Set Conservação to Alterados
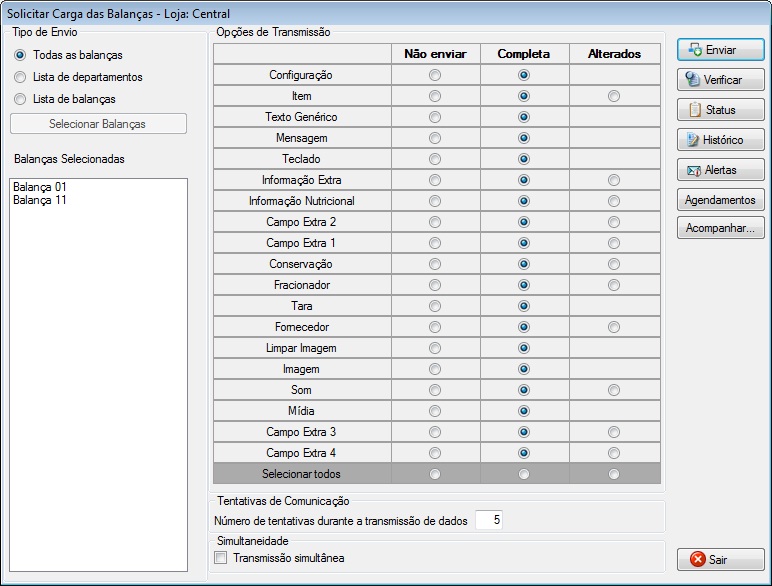The width and height of the screenshot is (772, 586). [613, 264]
